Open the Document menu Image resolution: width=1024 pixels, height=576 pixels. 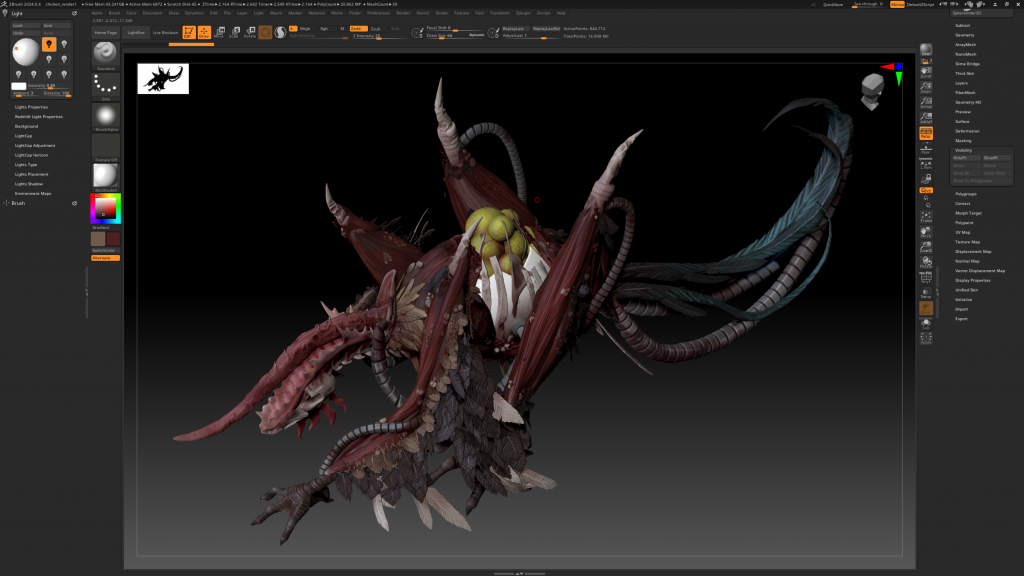pos(152,13)
